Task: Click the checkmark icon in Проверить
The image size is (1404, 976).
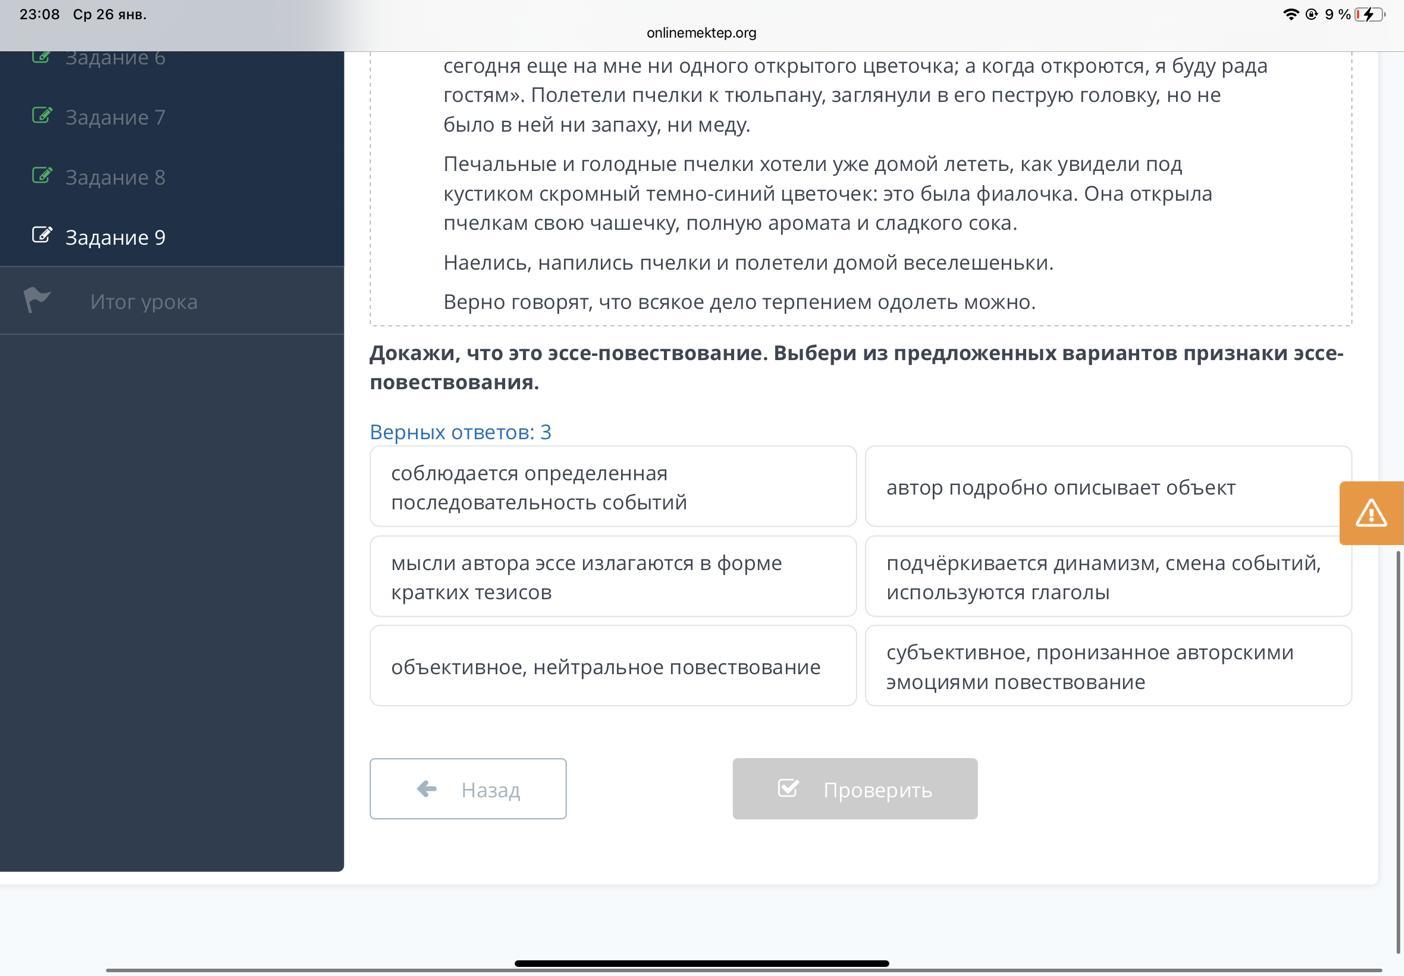Action: (x=788, y=788)
